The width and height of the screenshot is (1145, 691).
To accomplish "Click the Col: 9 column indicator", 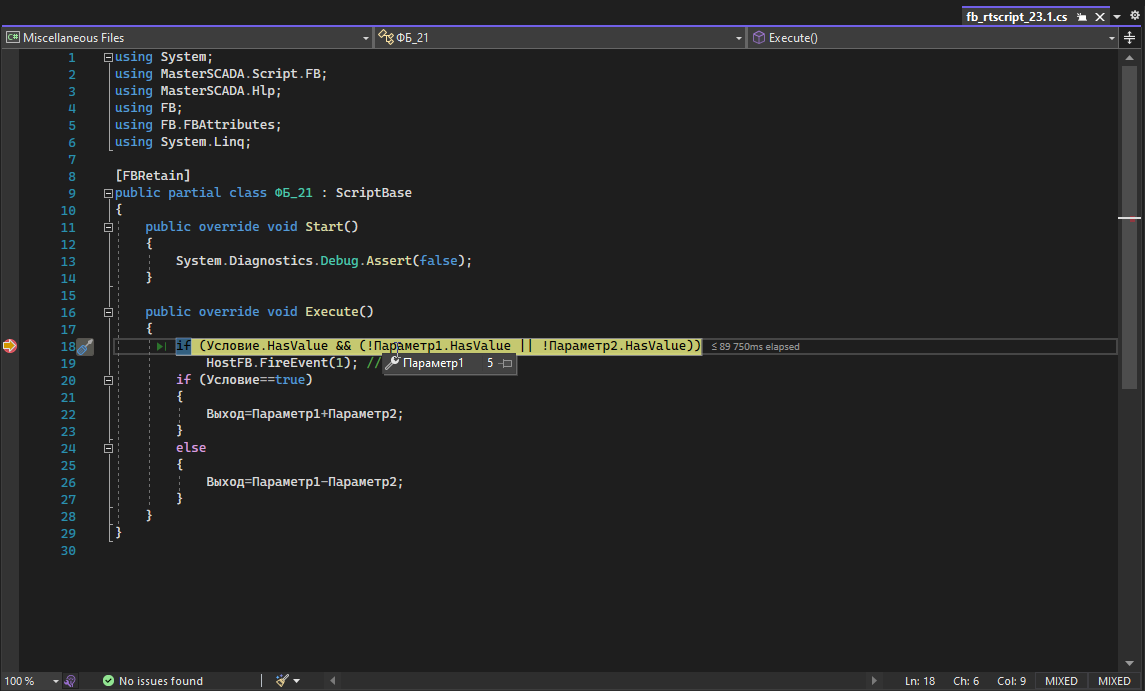I will (1011, 681).
